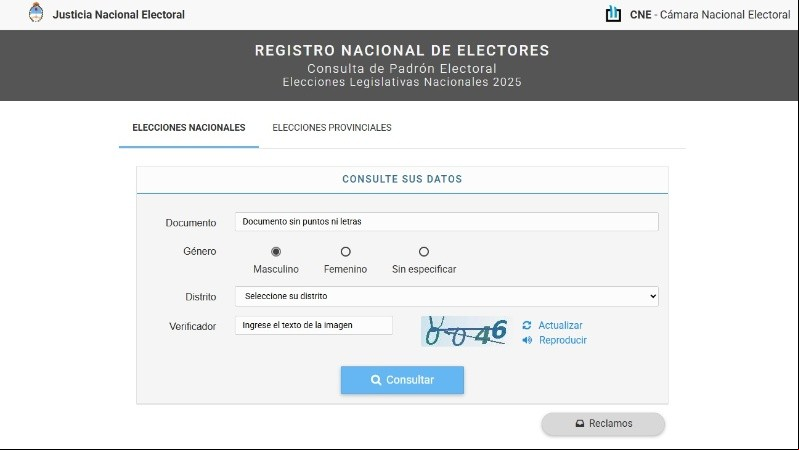This screenshot has height=450, width=799.
Task: Open the Distrito dropdown list
Action: click(446, 297)
